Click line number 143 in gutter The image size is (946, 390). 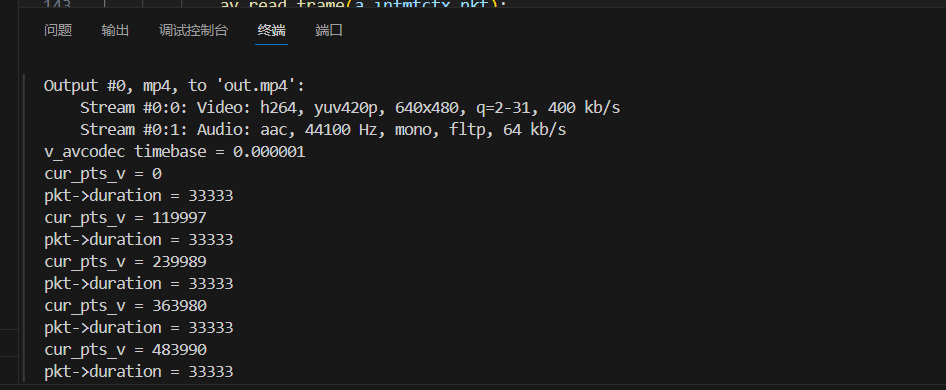click(x=57, y=4)
